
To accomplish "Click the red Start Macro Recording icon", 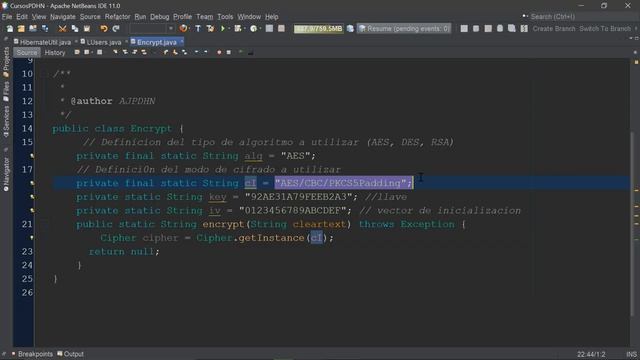I will pyautogui.click(x=219, y=52).
